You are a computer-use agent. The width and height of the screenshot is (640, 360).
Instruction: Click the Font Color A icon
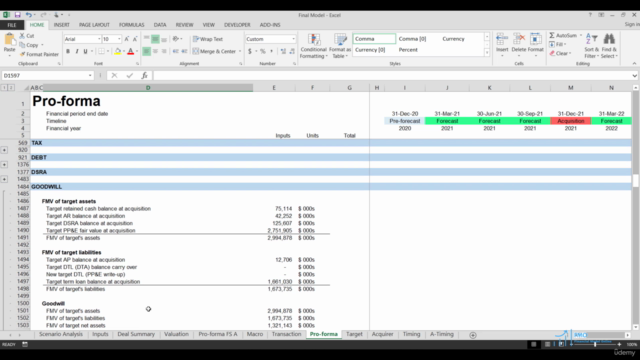coord(131,51)
